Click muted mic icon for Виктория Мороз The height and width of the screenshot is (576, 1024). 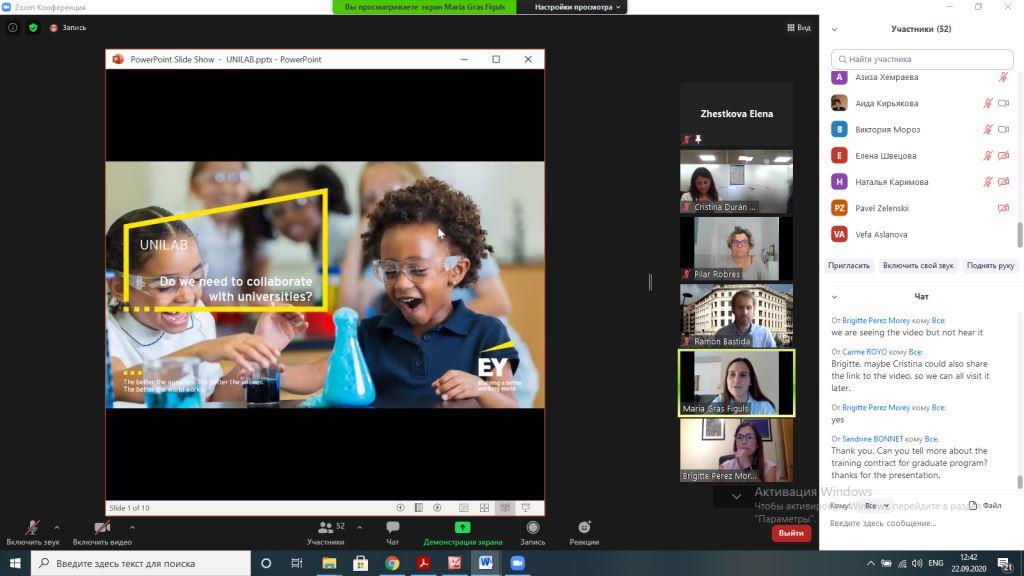click(988, 129)
